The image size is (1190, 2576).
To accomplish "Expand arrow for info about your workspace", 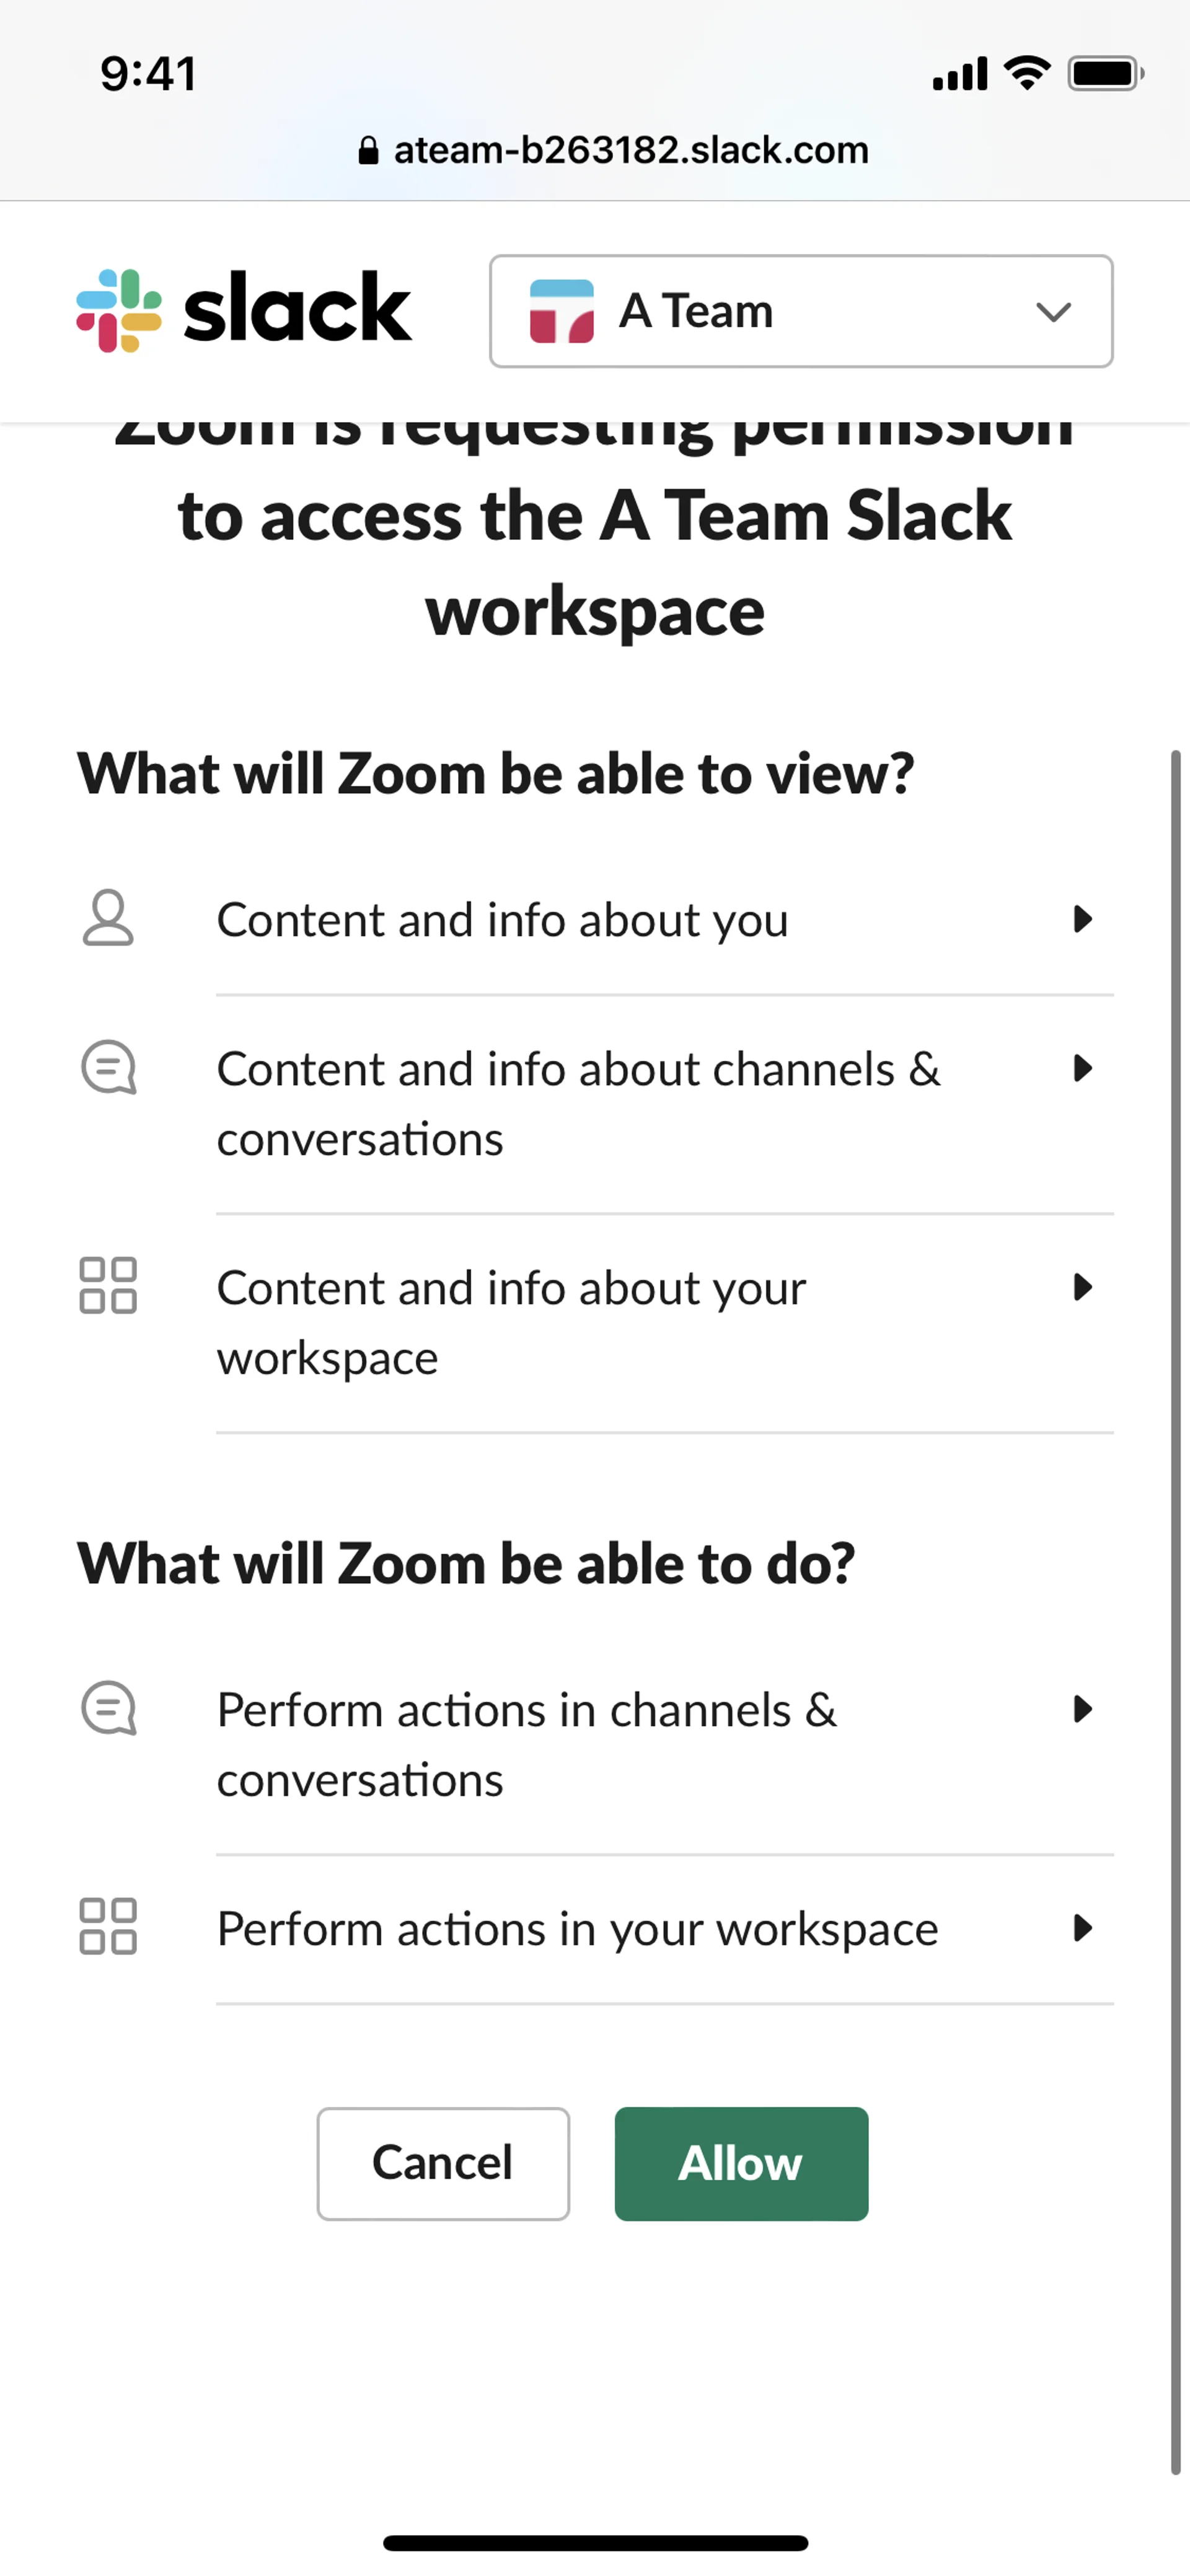I will click(x=1082, y=1287).
